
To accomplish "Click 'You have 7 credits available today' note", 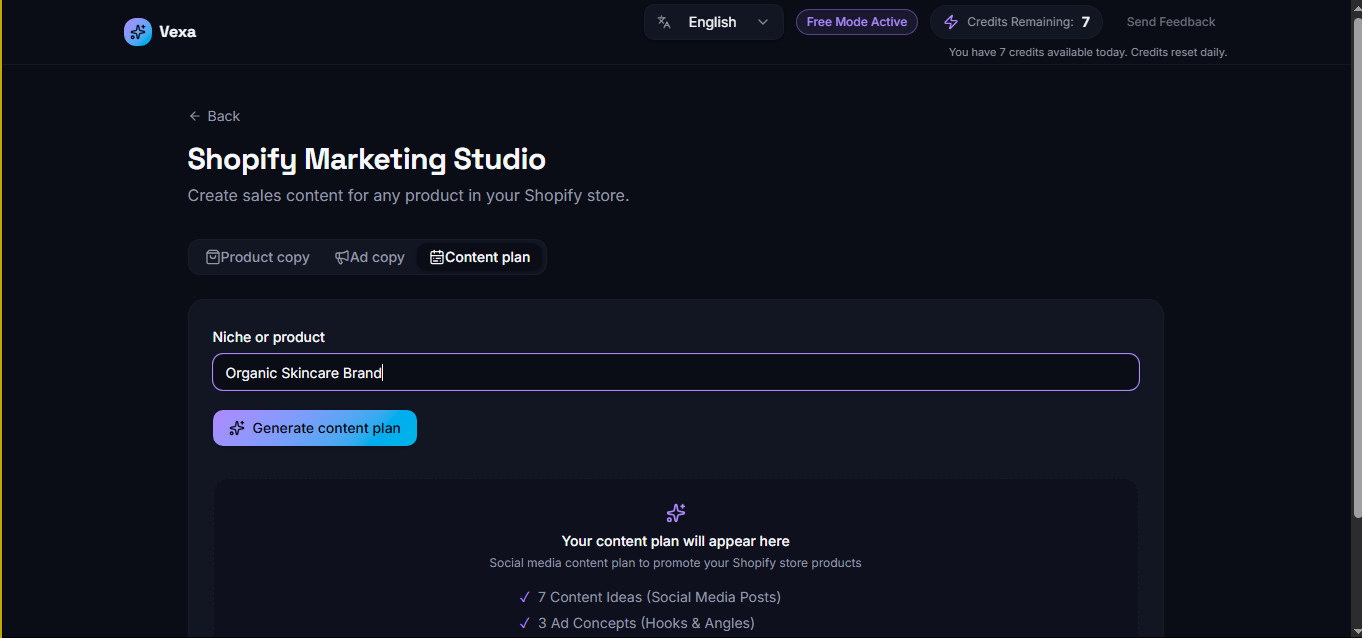I will pos(1088,52).
